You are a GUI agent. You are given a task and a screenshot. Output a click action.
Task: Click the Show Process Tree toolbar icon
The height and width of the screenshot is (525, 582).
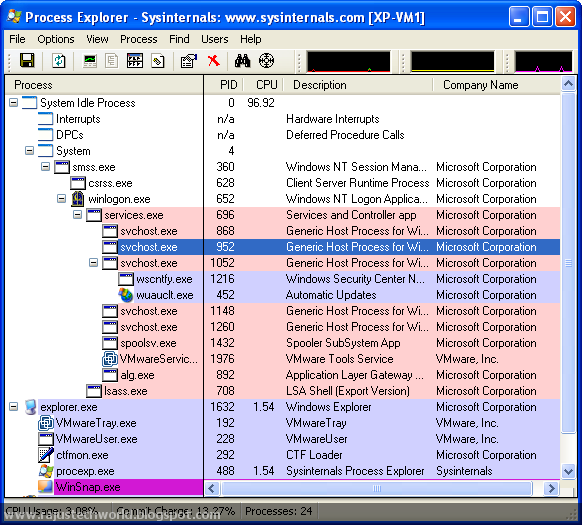111,61
